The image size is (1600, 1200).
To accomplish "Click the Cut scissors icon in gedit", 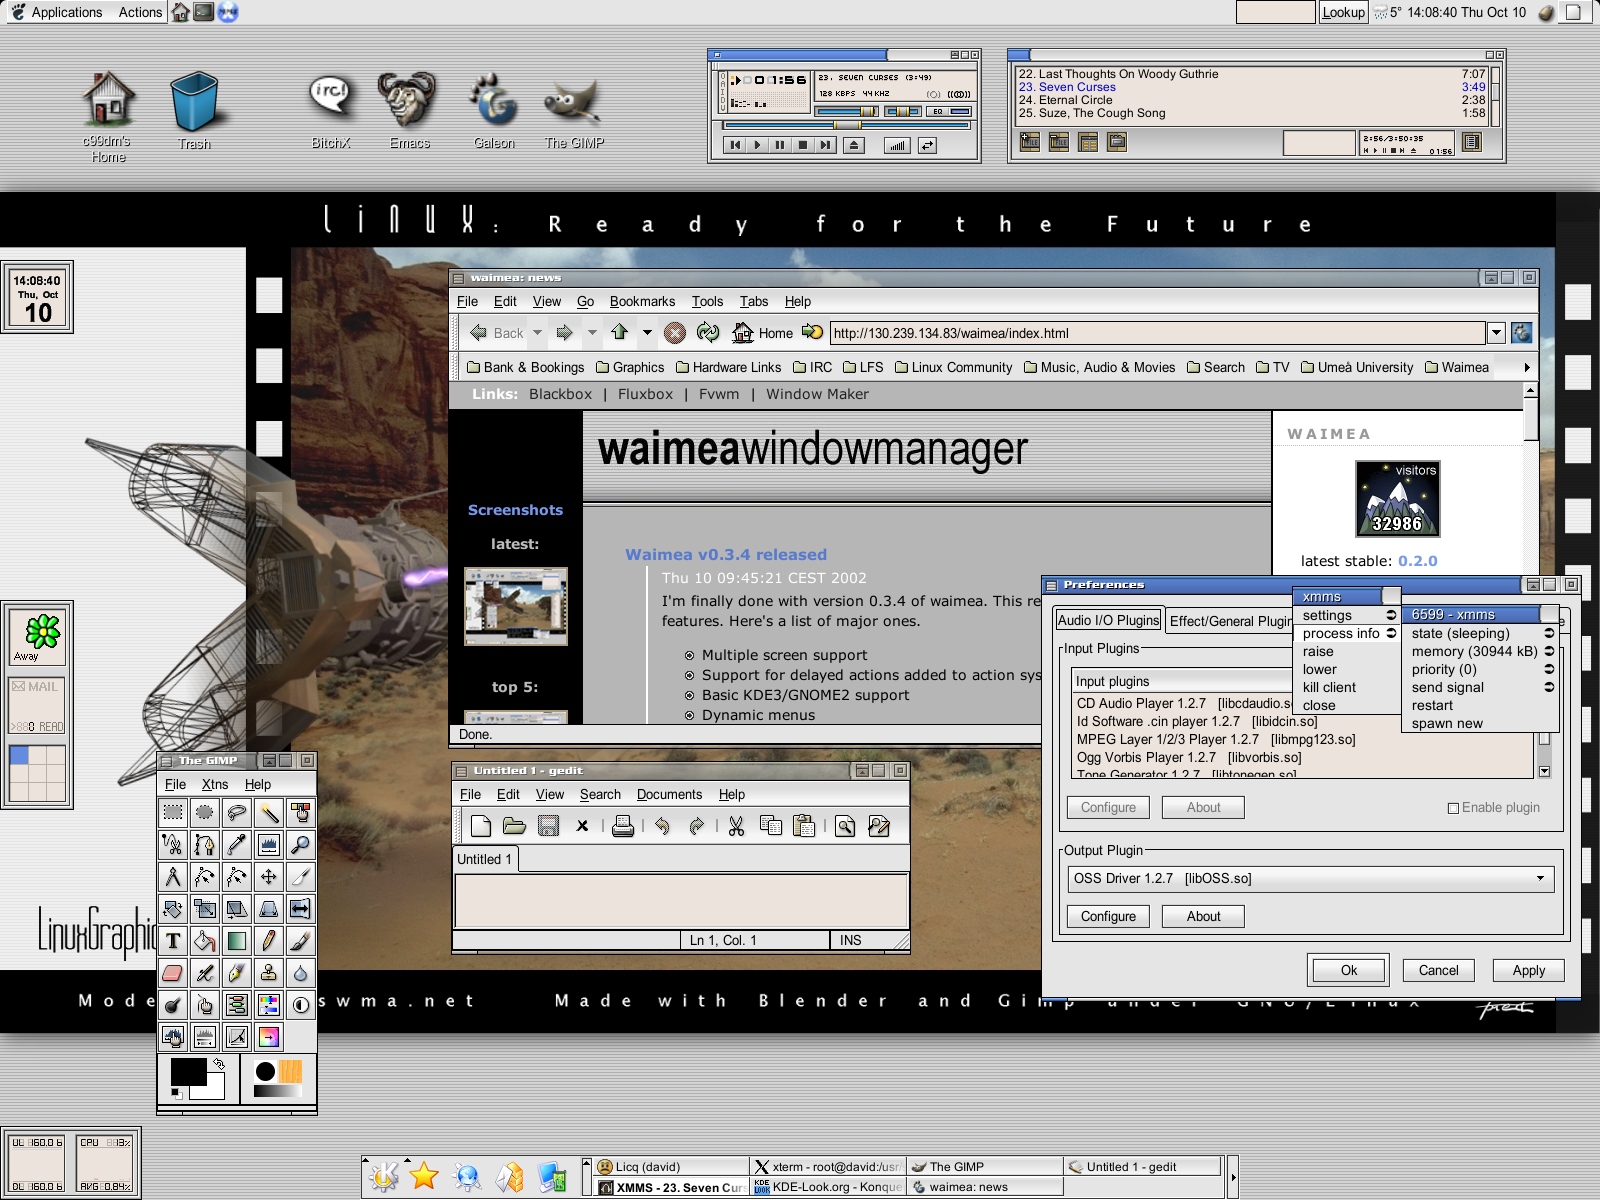I will click(737, 826).
